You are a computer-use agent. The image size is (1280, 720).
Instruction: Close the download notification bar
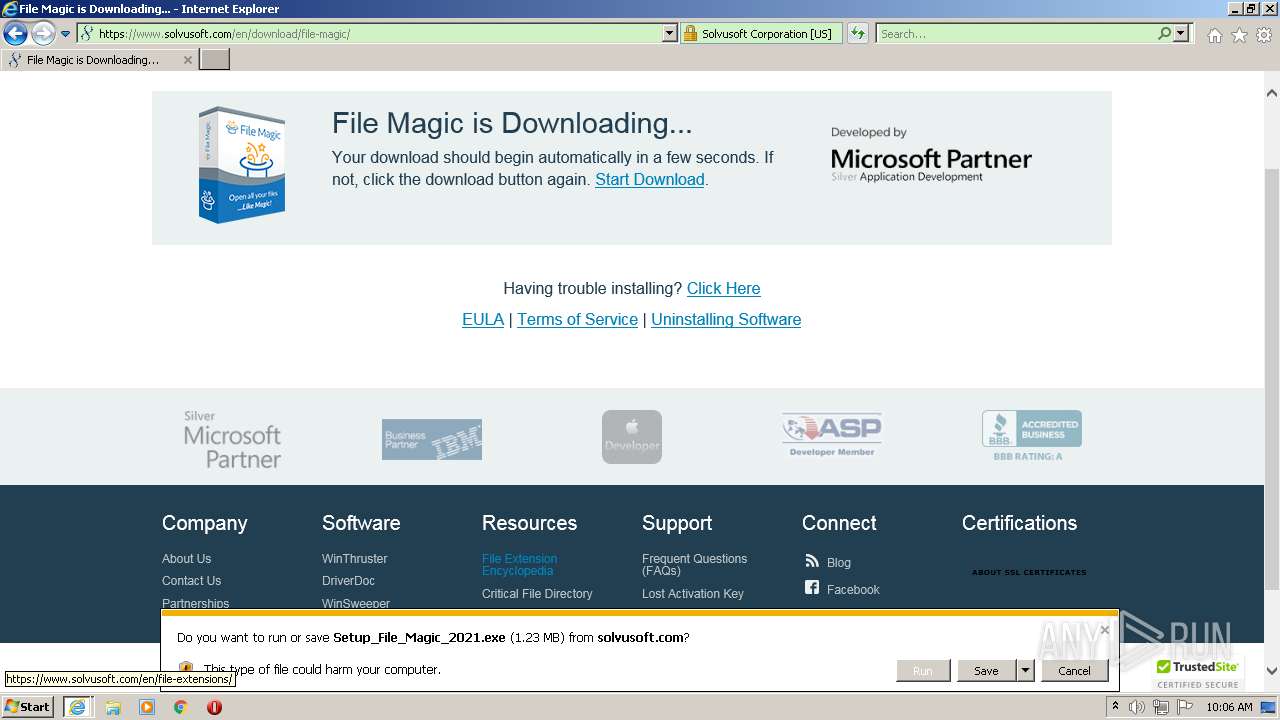1105,630
